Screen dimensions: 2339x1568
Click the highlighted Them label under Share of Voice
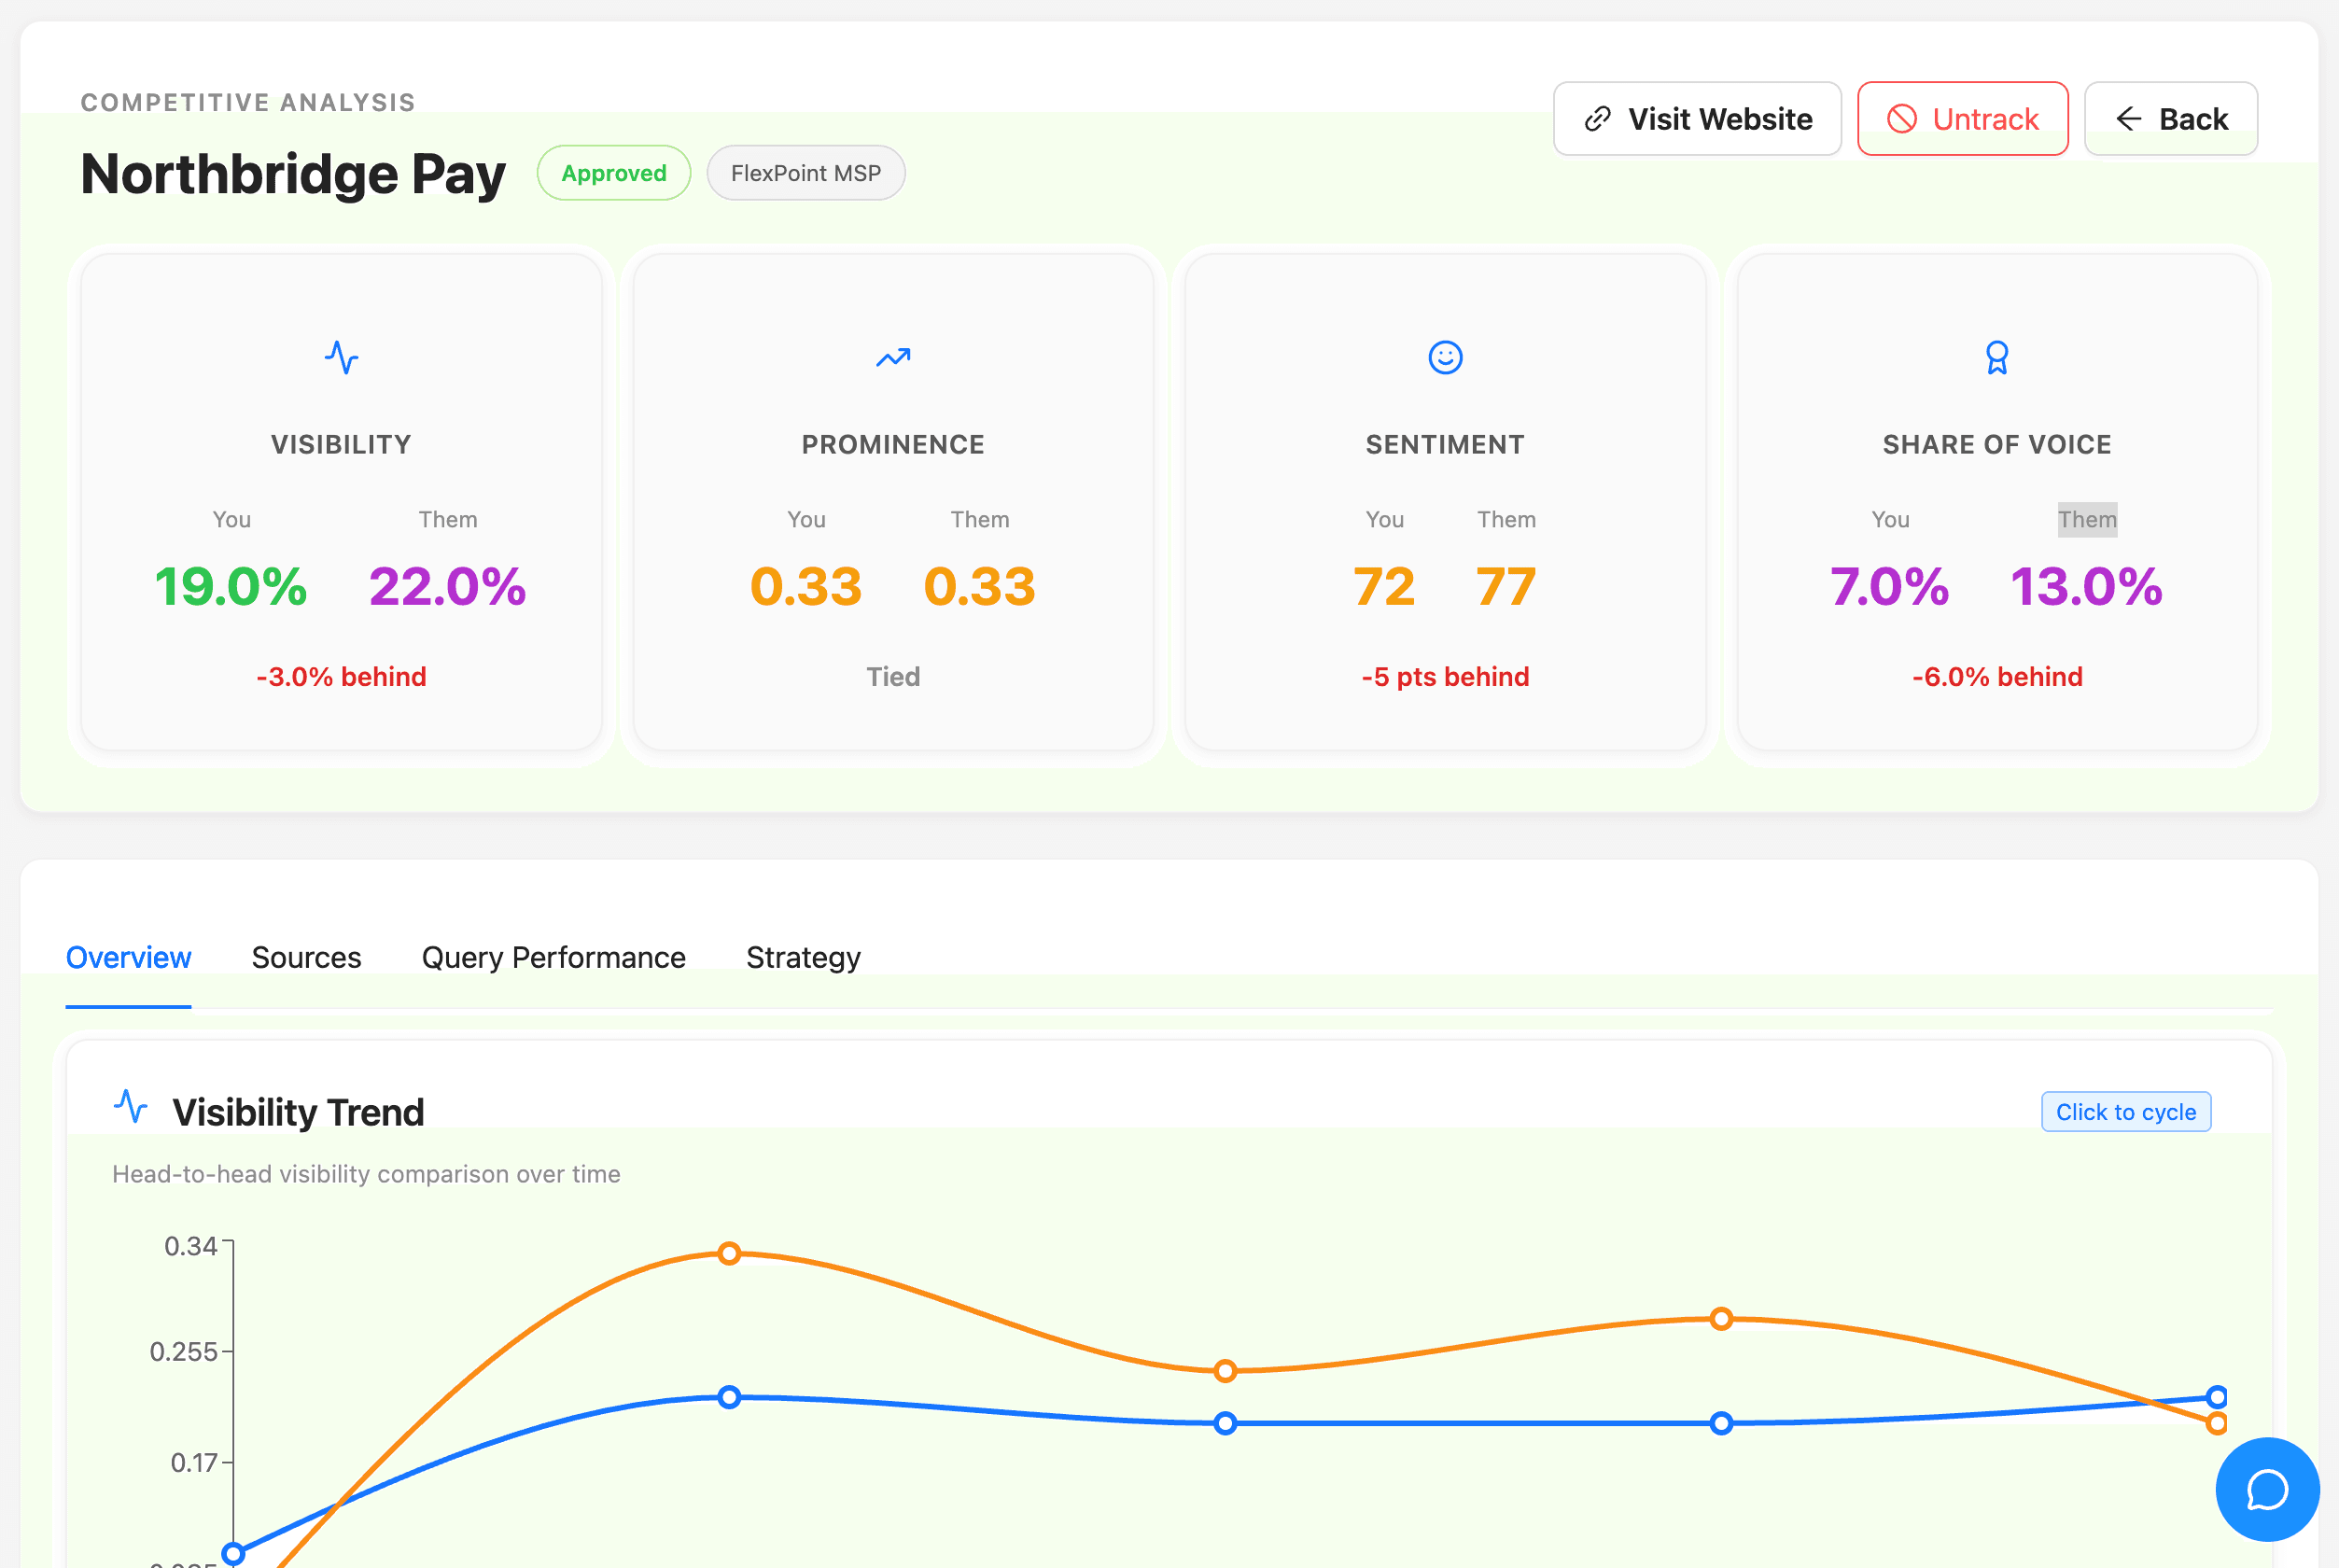point(2086,519)
